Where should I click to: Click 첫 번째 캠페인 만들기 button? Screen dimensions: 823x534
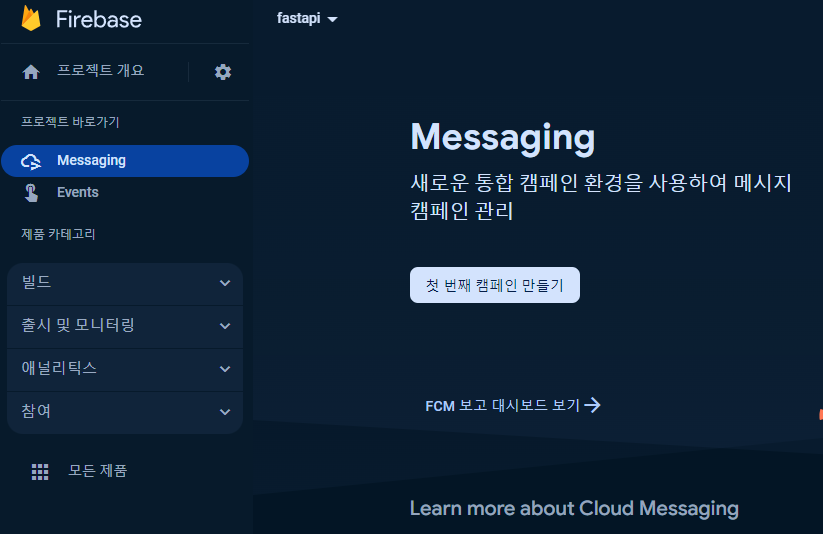(x=494, y=285)
